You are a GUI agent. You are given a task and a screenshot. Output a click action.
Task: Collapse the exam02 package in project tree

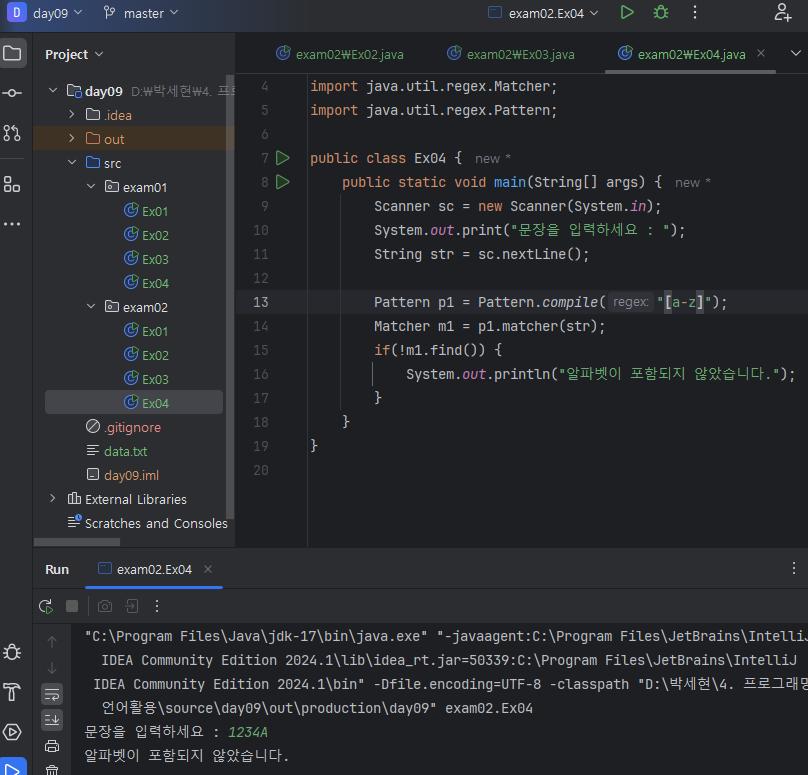91,307
